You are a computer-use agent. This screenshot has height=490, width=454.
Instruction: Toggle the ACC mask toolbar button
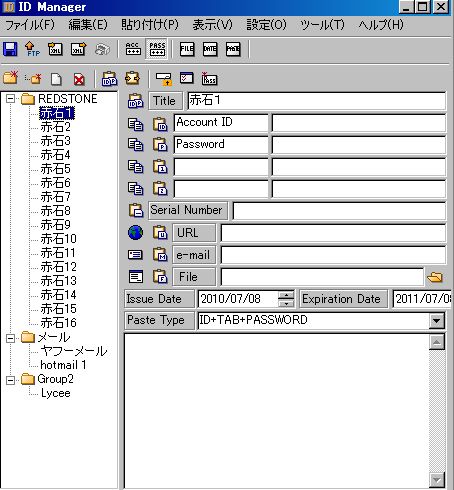click(133, 49)
